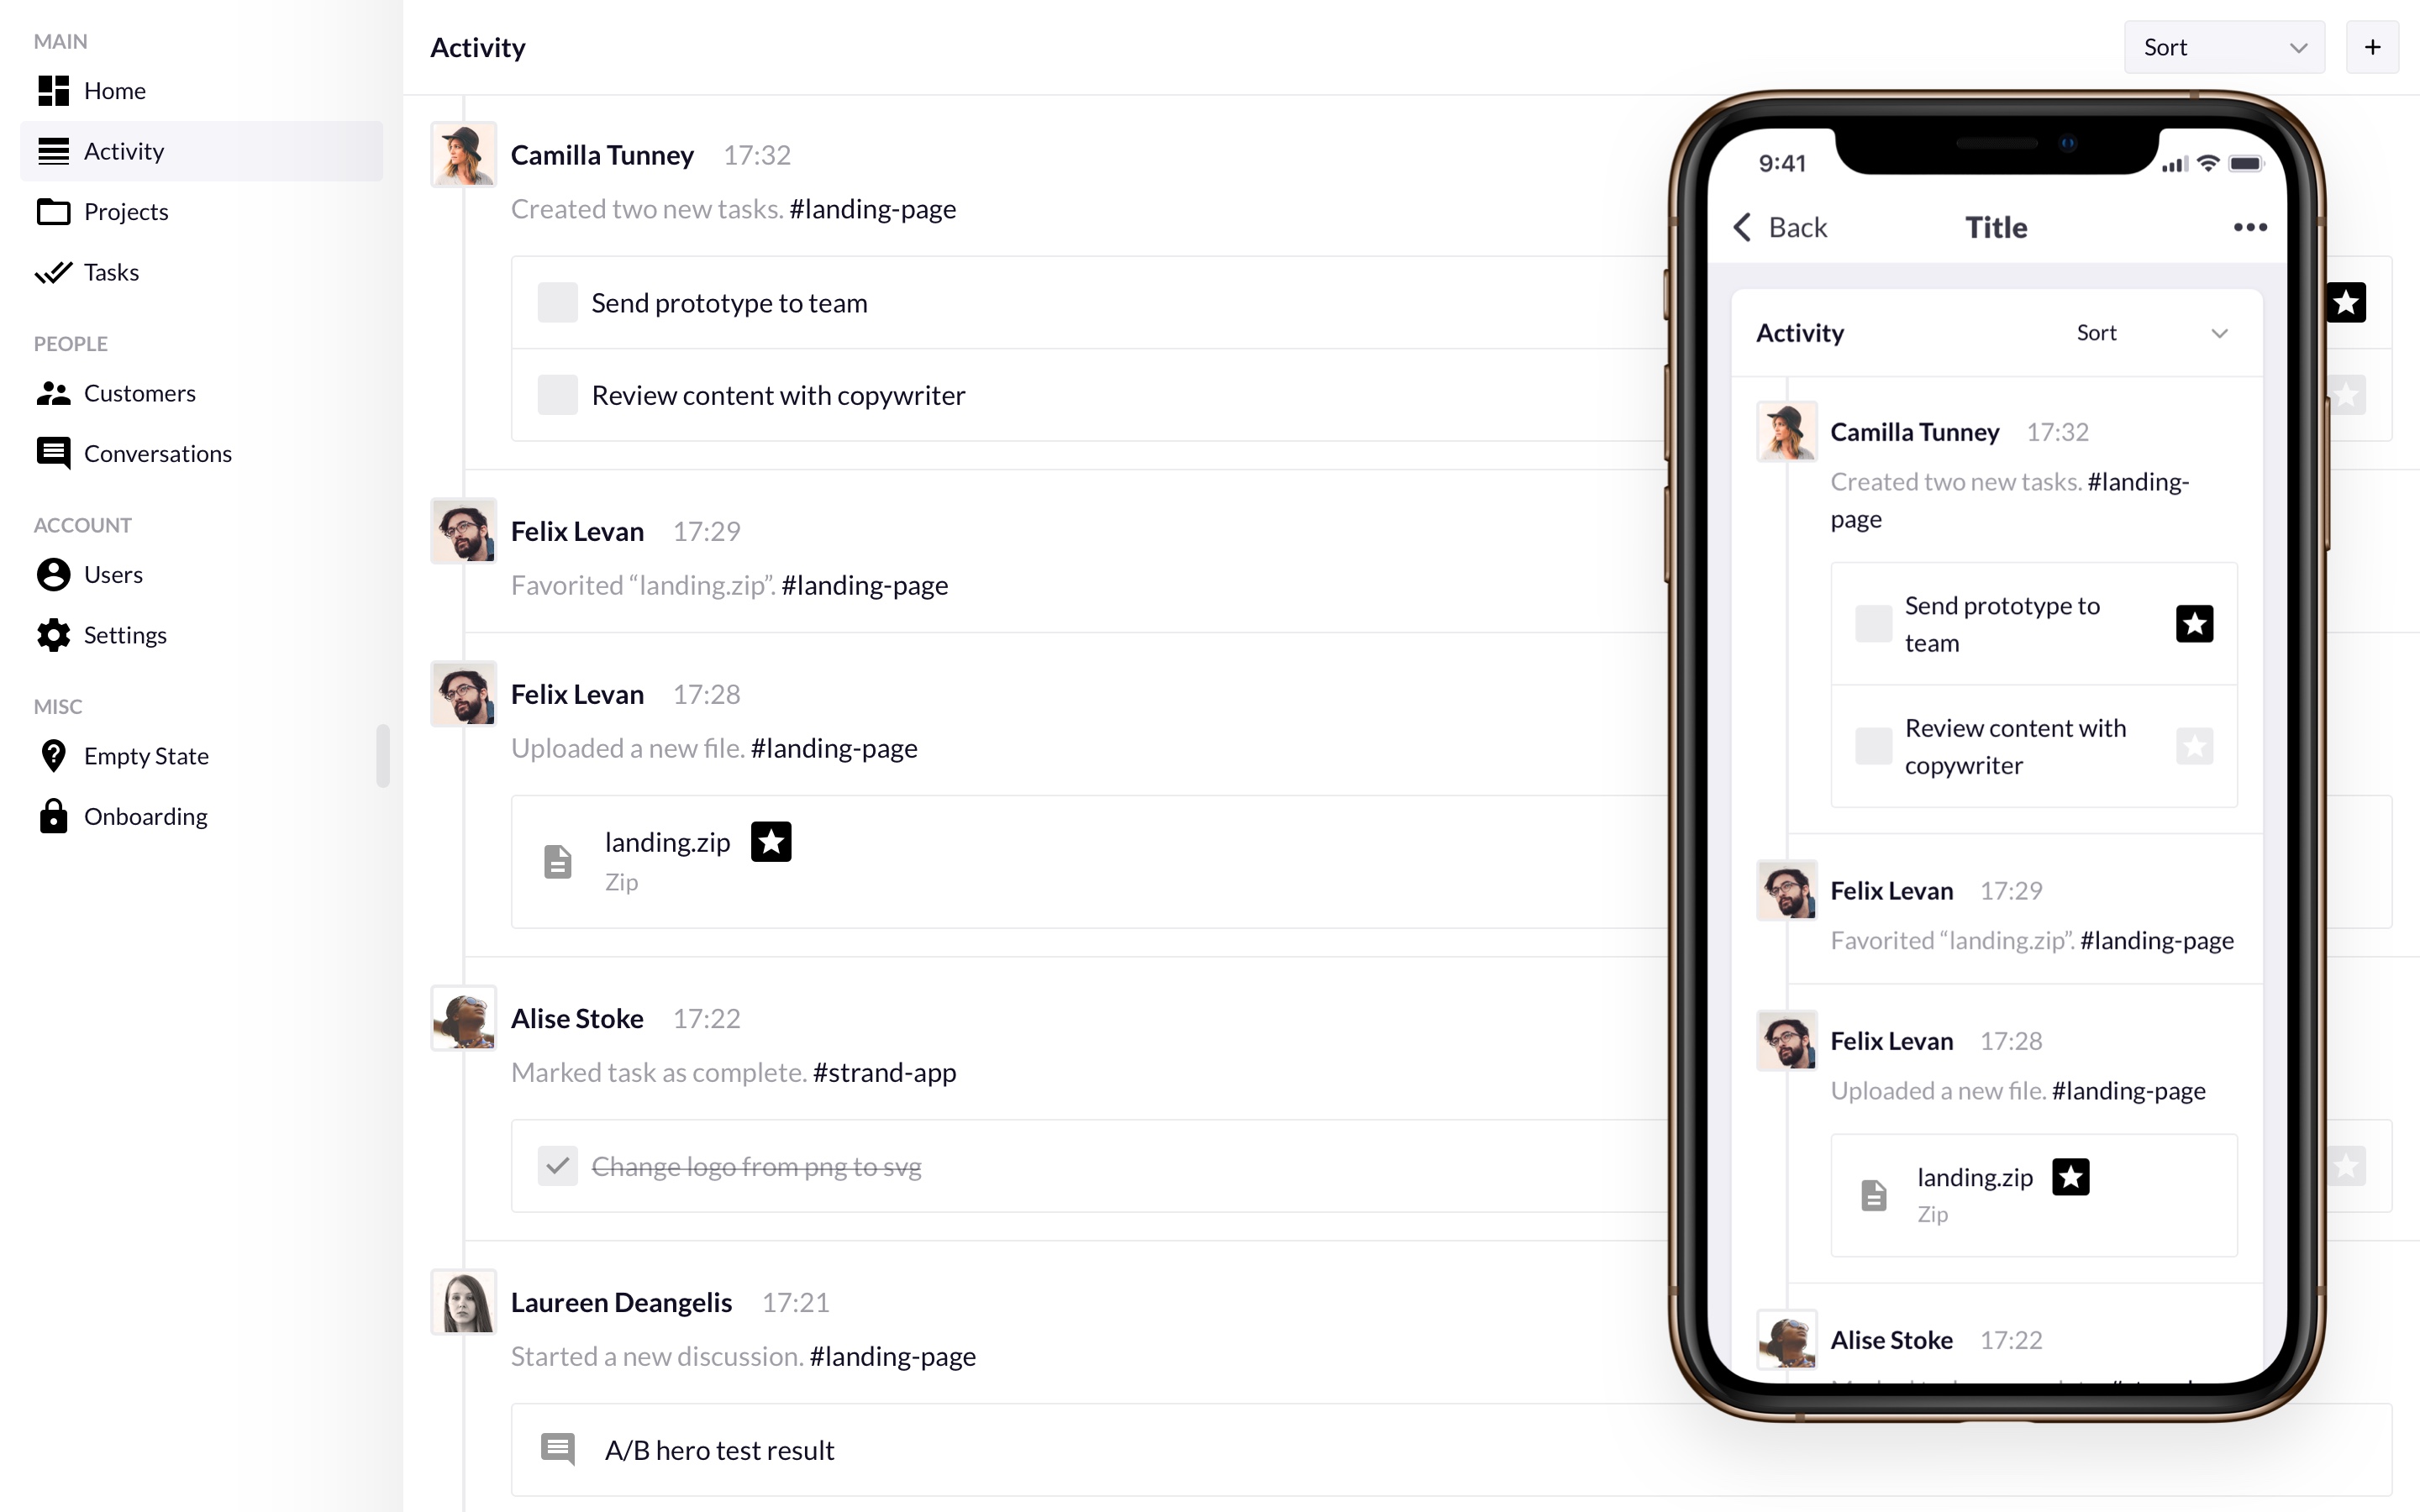Toggle checkbox for Review content with copywriter
2420x1512 pixels.
pos(555,396)
